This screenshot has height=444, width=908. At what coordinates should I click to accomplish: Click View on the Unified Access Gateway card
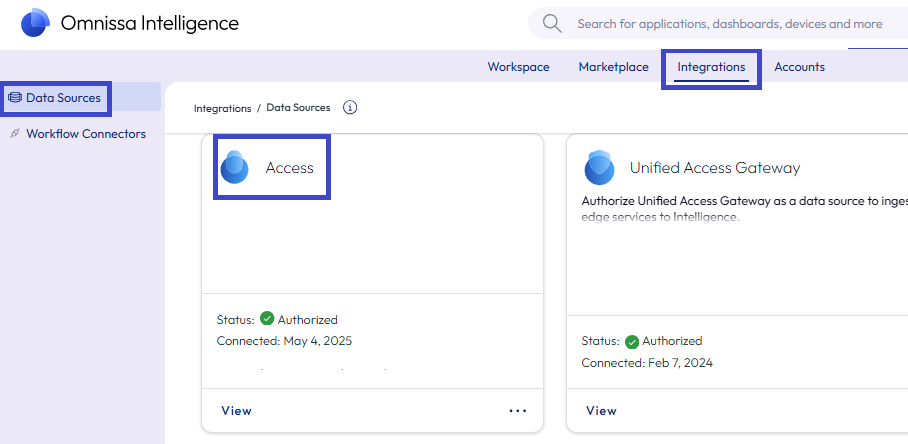(x=601, y=410)
